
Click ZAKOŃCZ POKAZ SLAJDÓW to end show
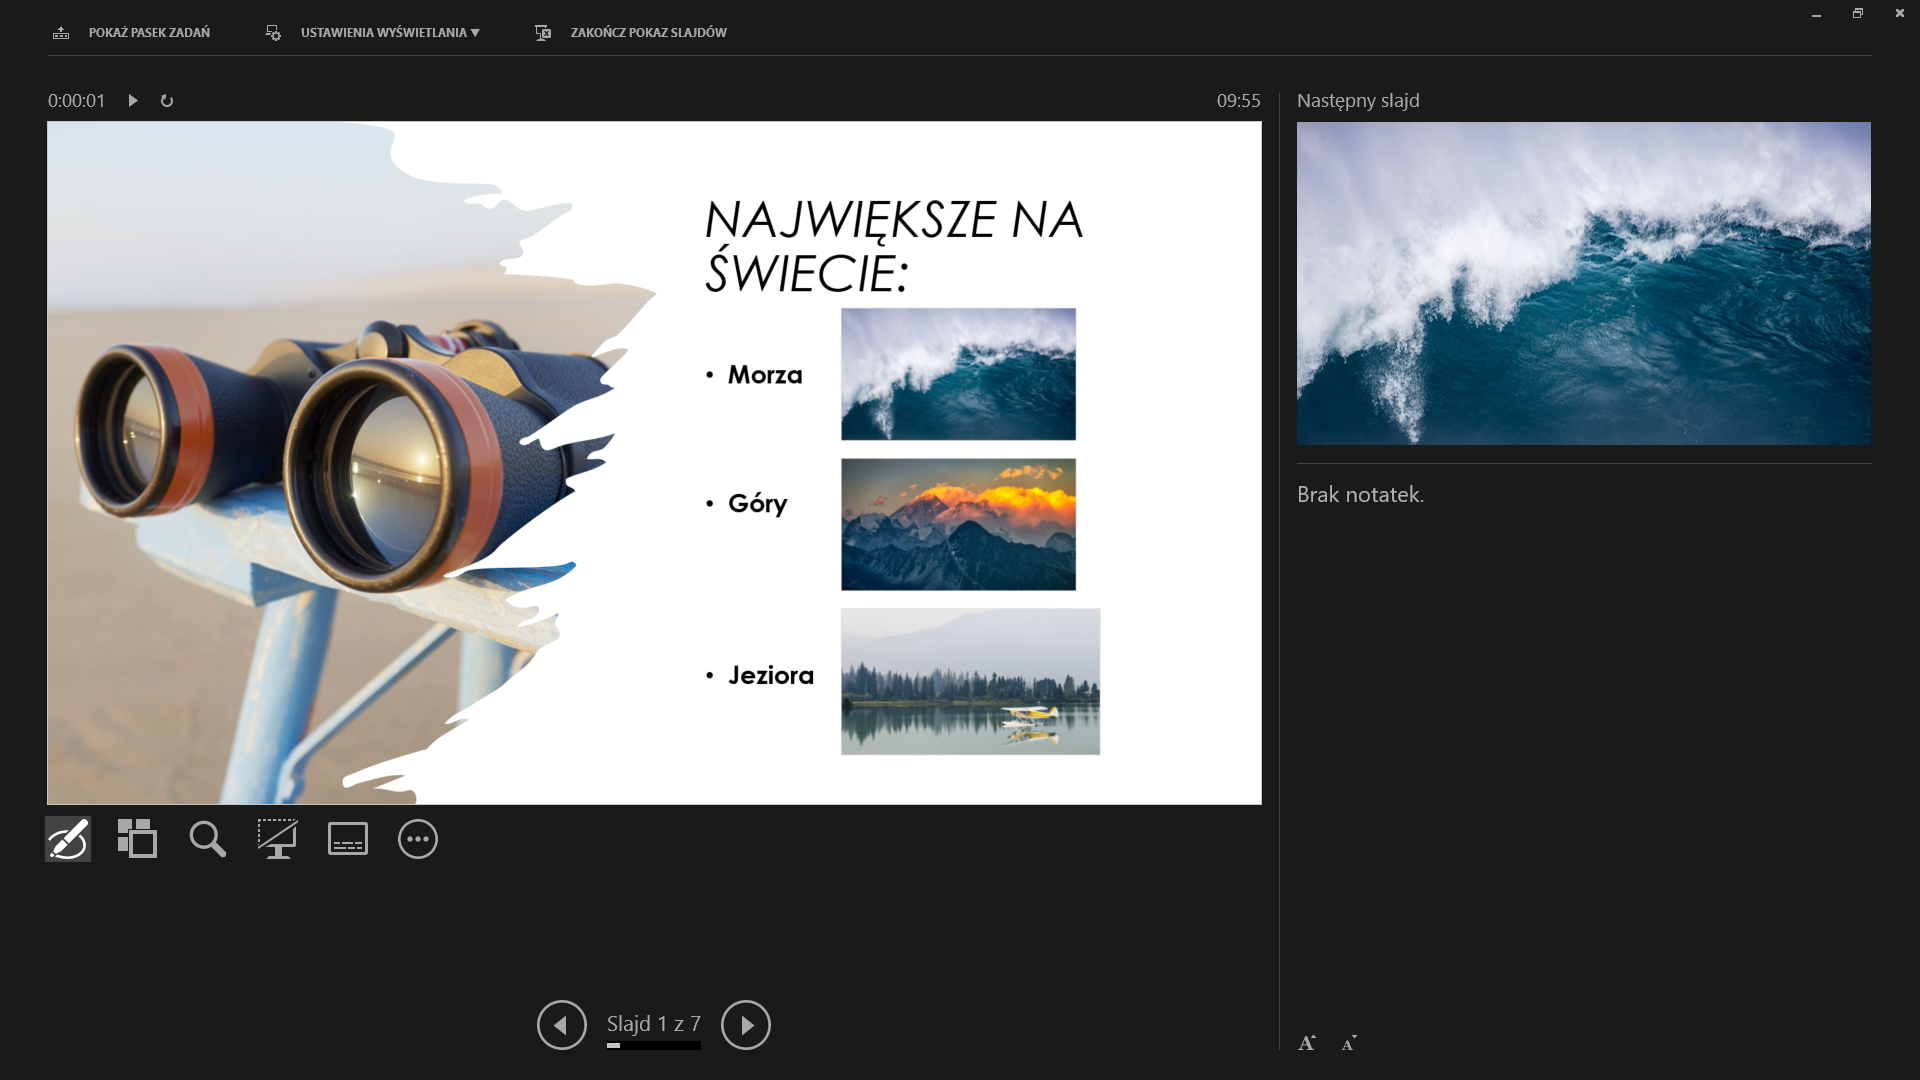(629, 31)
